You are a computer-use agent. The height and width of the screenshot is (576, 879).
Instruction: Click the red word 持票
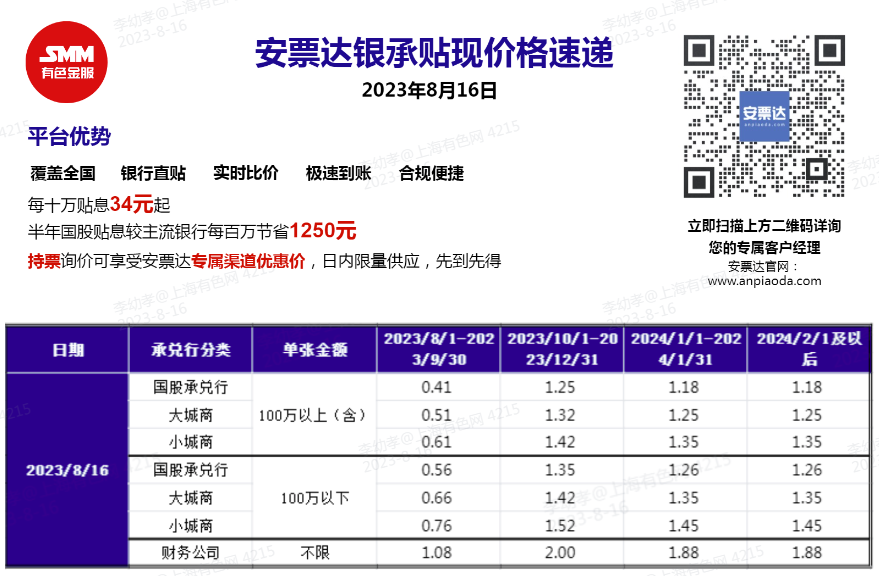44,261
